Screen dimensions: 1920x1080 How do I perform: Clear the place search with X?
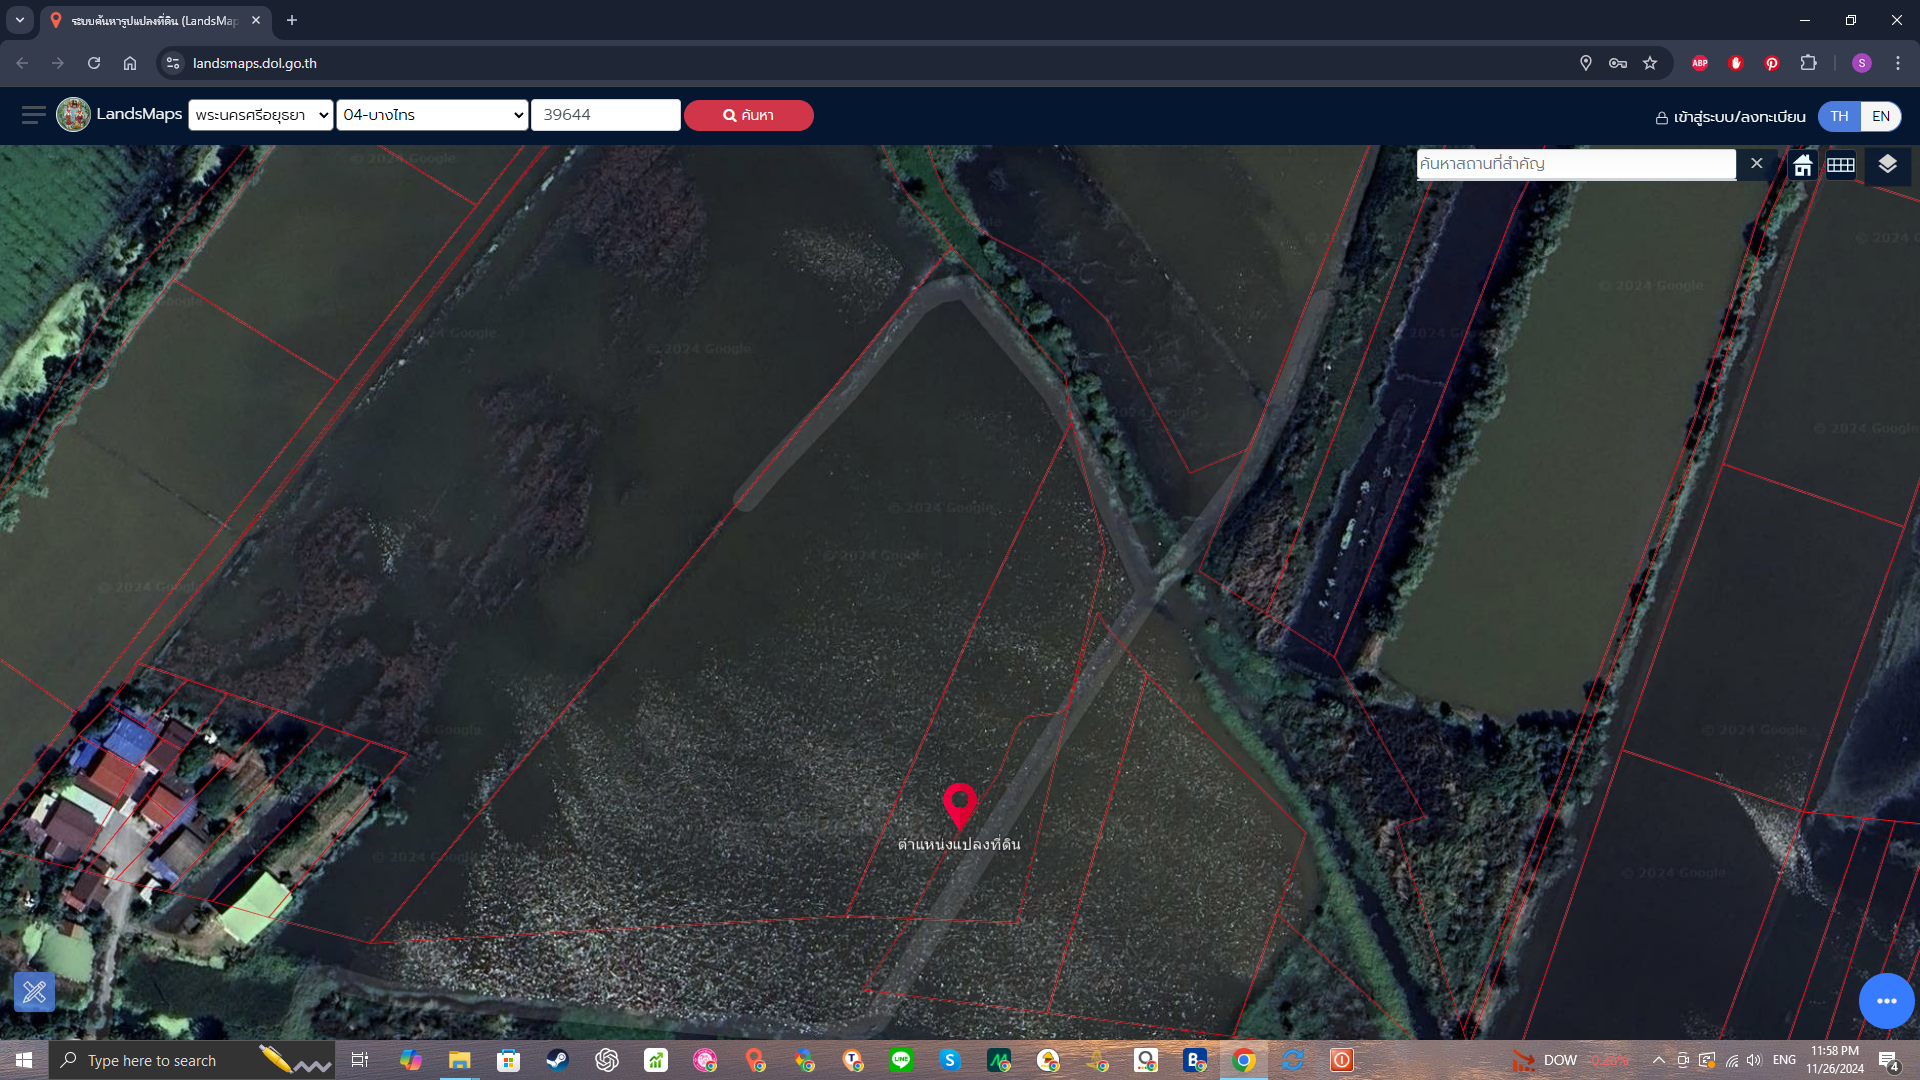(1756, 163)
